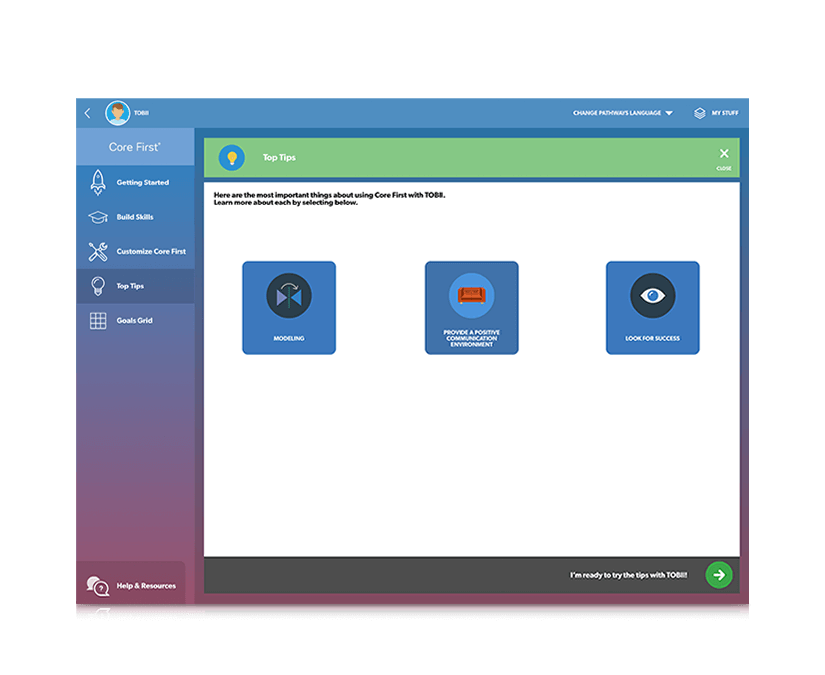Close the Top Tips panel
Image resolution: width=825 pixels, height=675 pixels.
[724, 154]
